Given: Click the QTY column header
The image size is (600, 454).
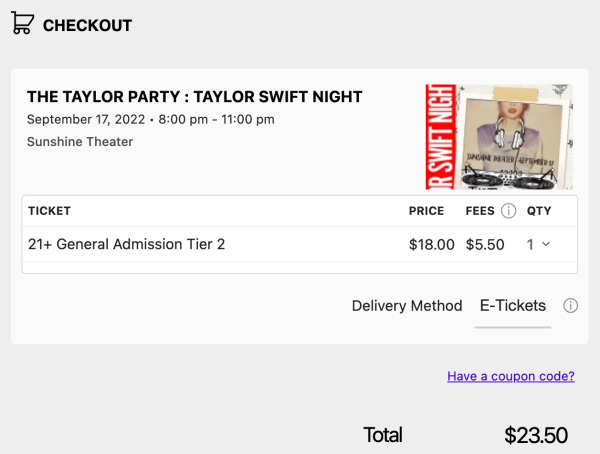Looking at the screenshot, I should 539,211.
